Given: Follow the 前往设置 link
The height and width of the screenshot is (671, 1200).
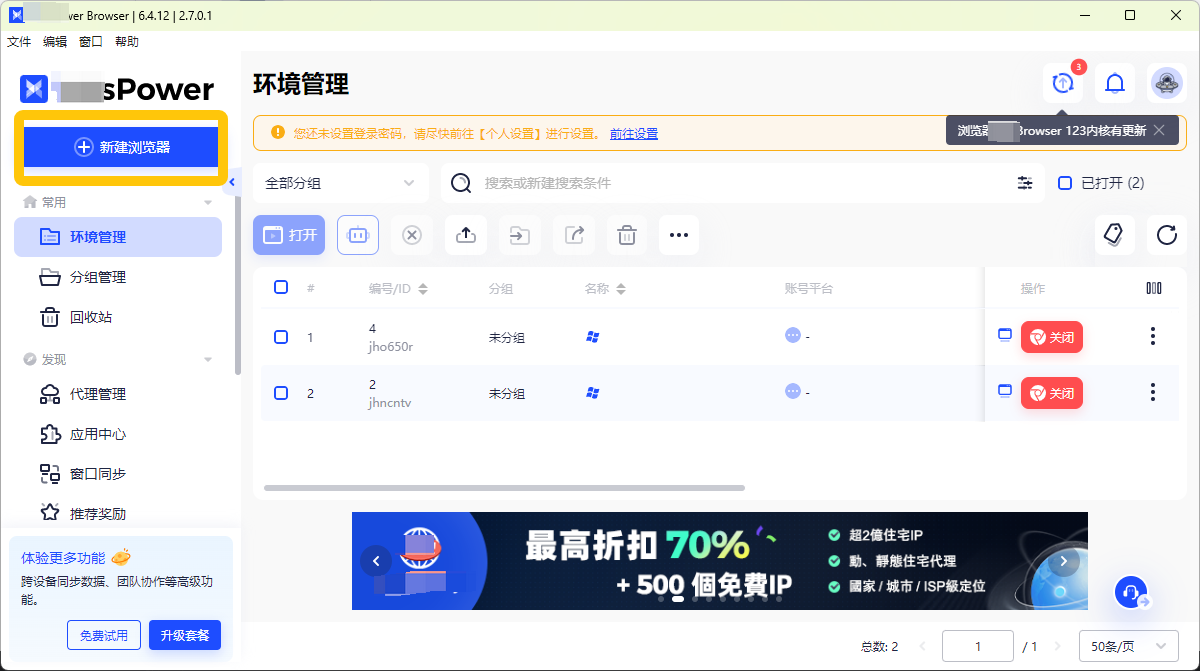Looking at the screenshot, I should click(633, 134).
